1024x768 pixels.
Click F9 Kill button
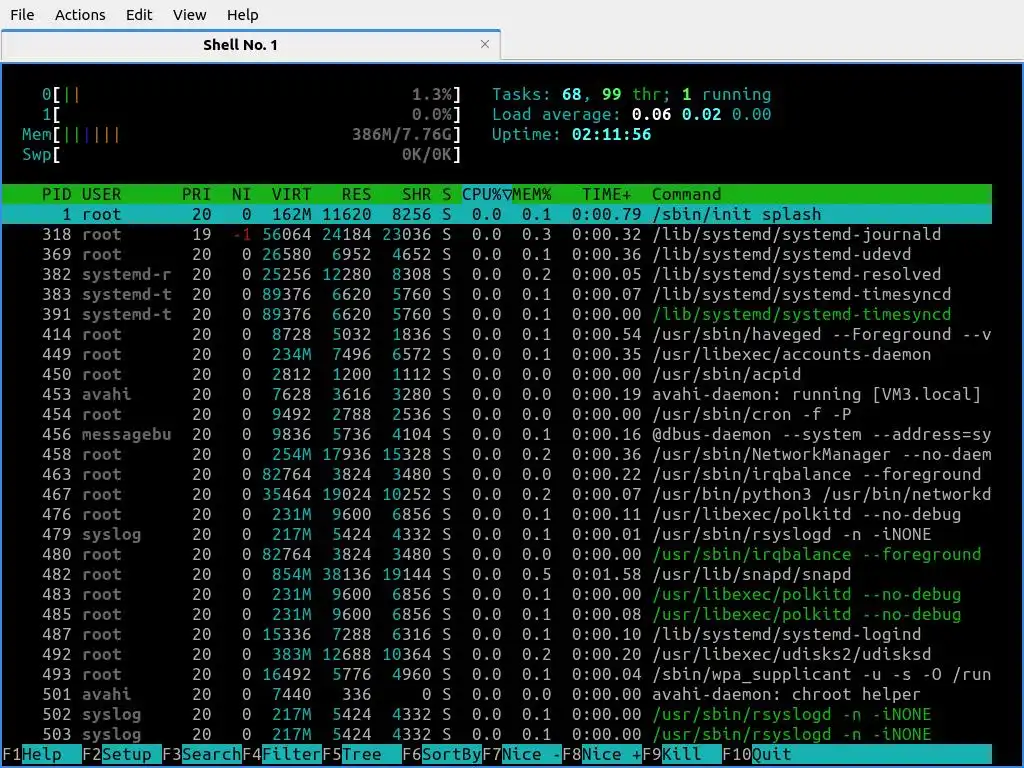[682, 754]
